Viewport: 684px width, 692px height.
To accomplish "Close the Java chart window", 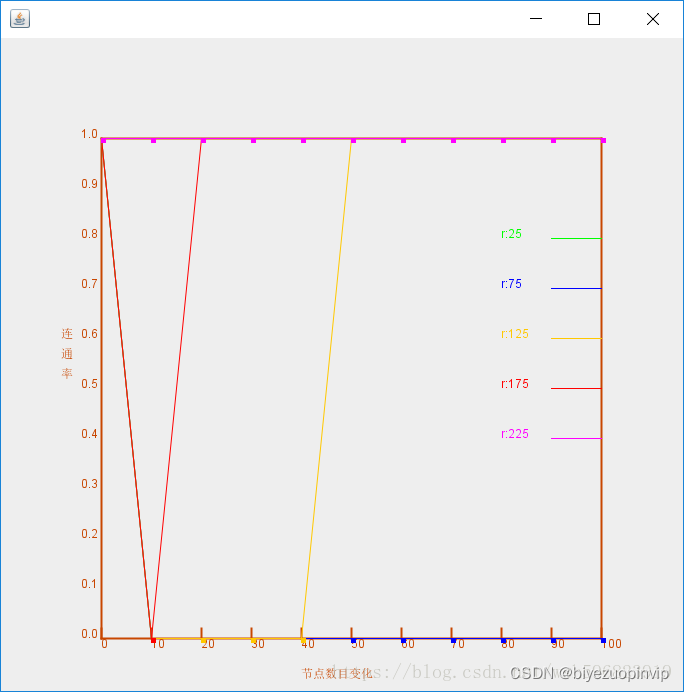I will tap(653, 19).
